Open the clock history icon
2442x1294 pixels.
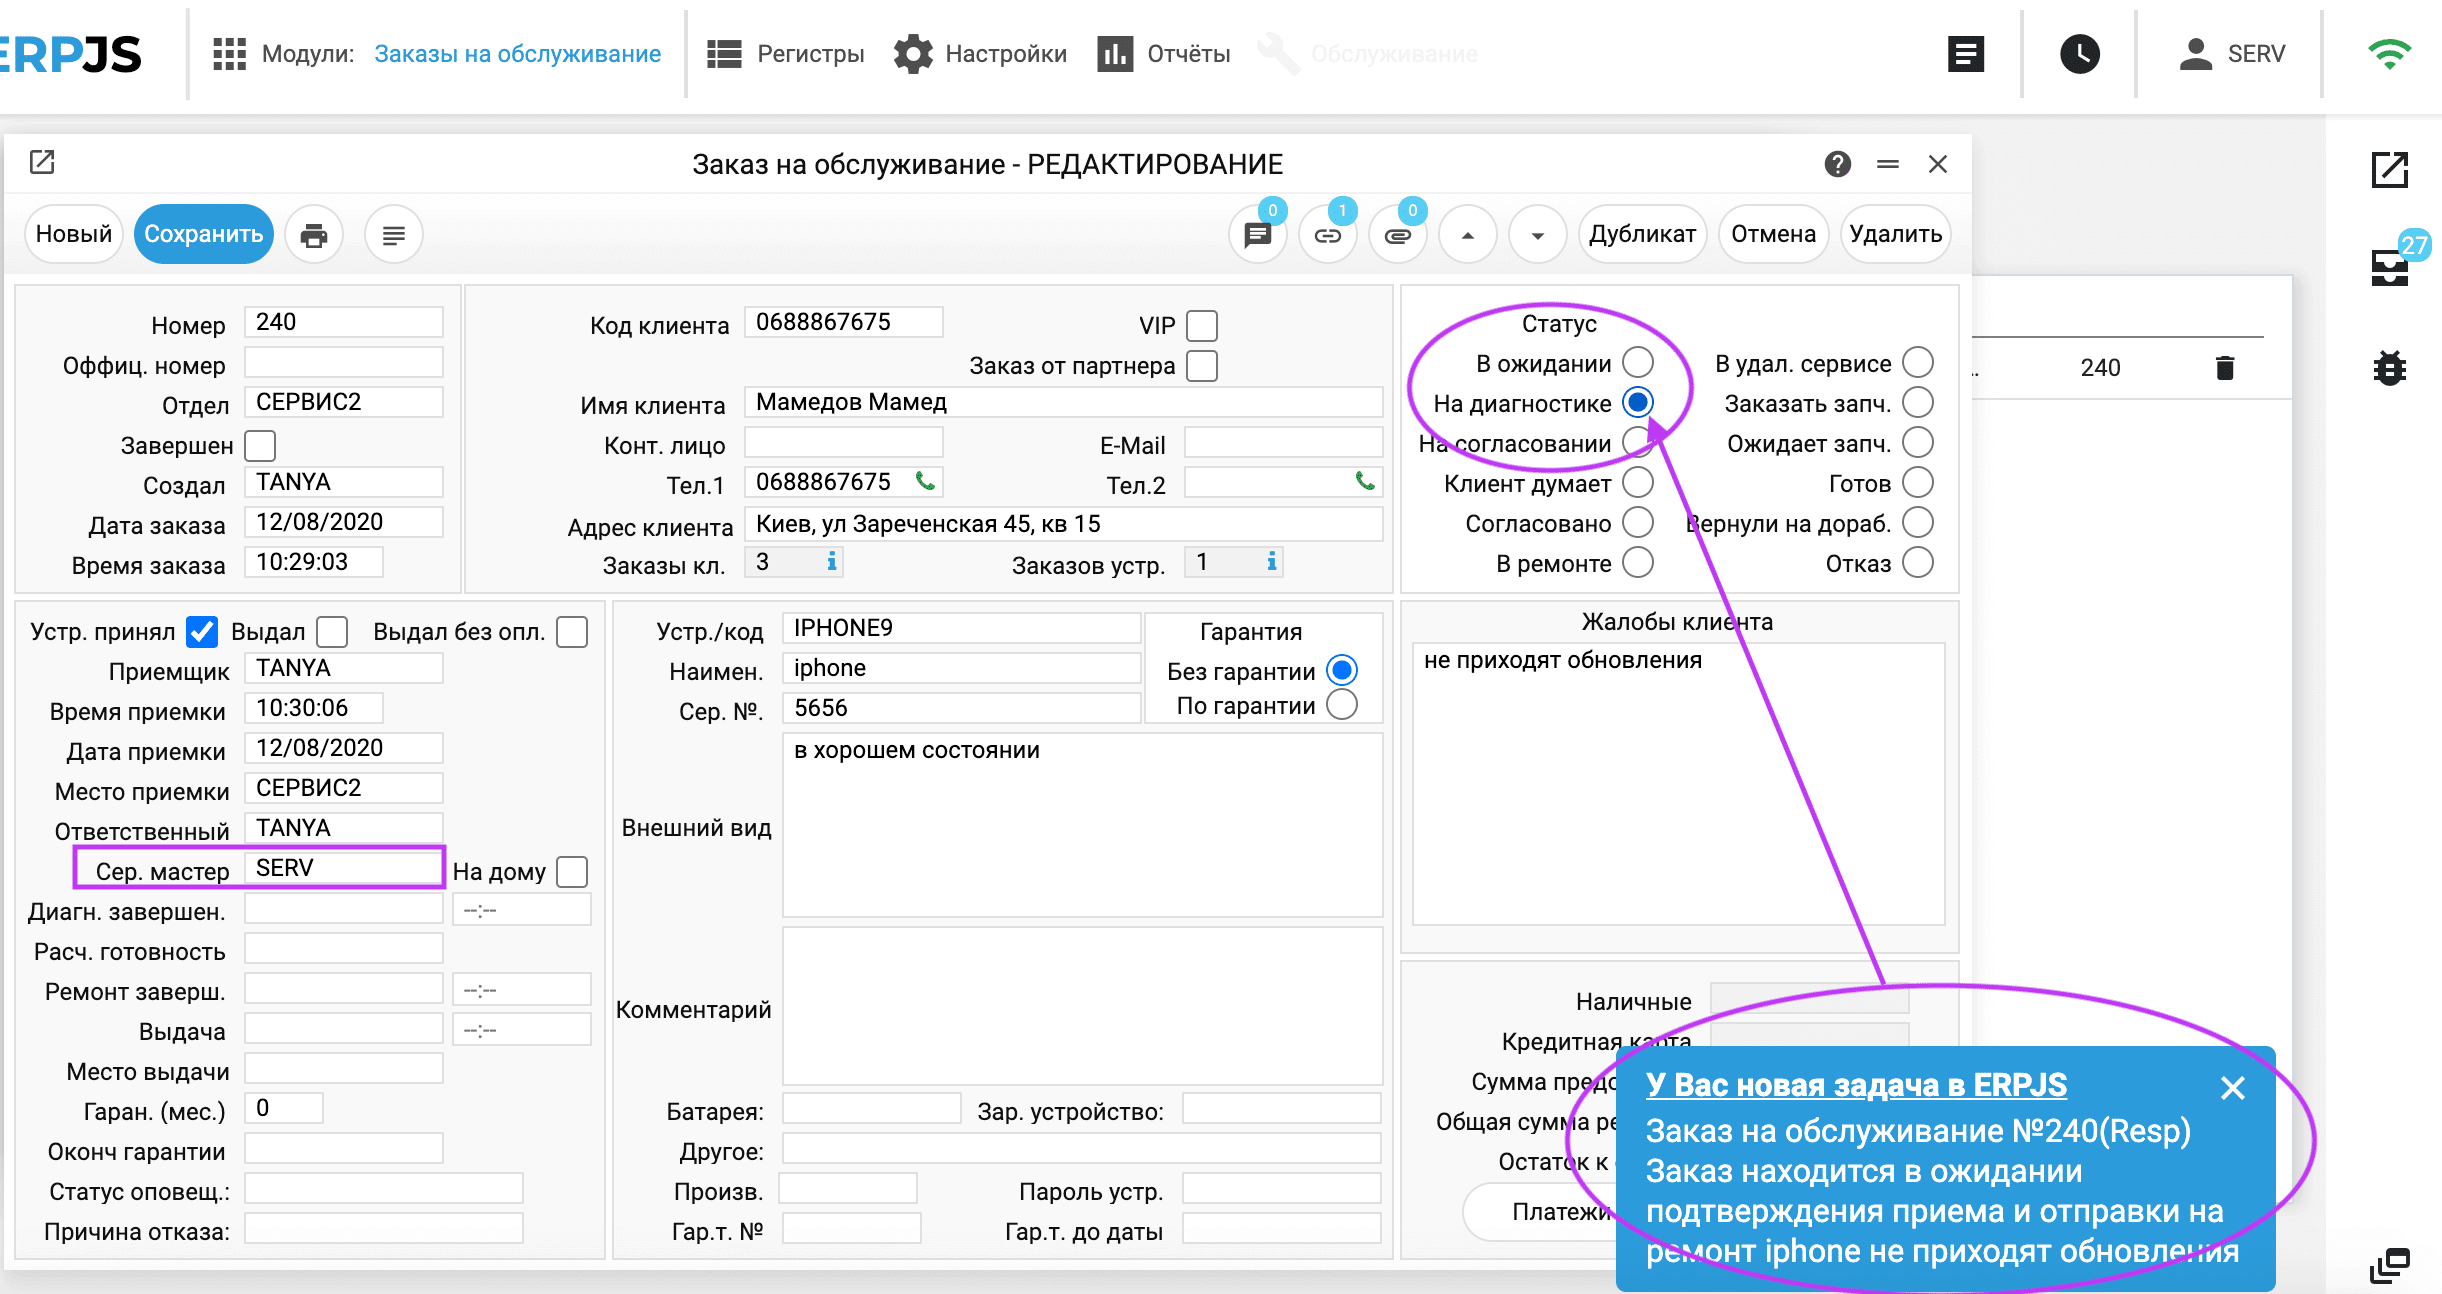[x=2079, y=54]
